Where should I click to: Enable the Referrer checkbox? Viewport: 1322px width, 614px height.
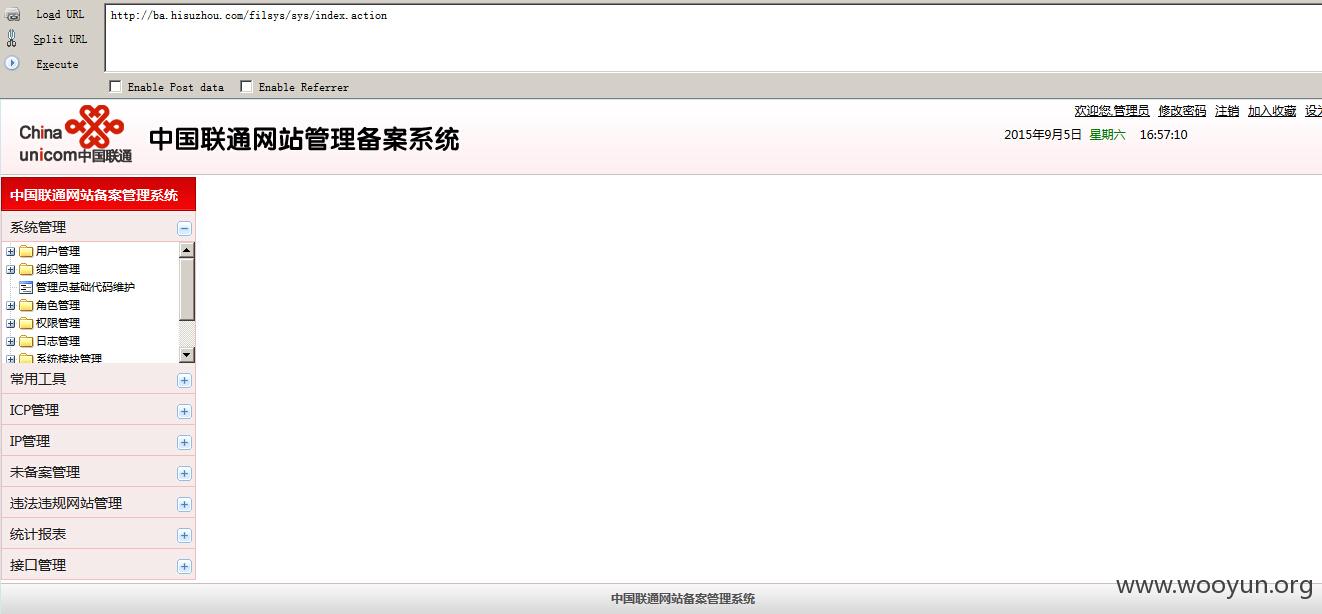point(246,87)
